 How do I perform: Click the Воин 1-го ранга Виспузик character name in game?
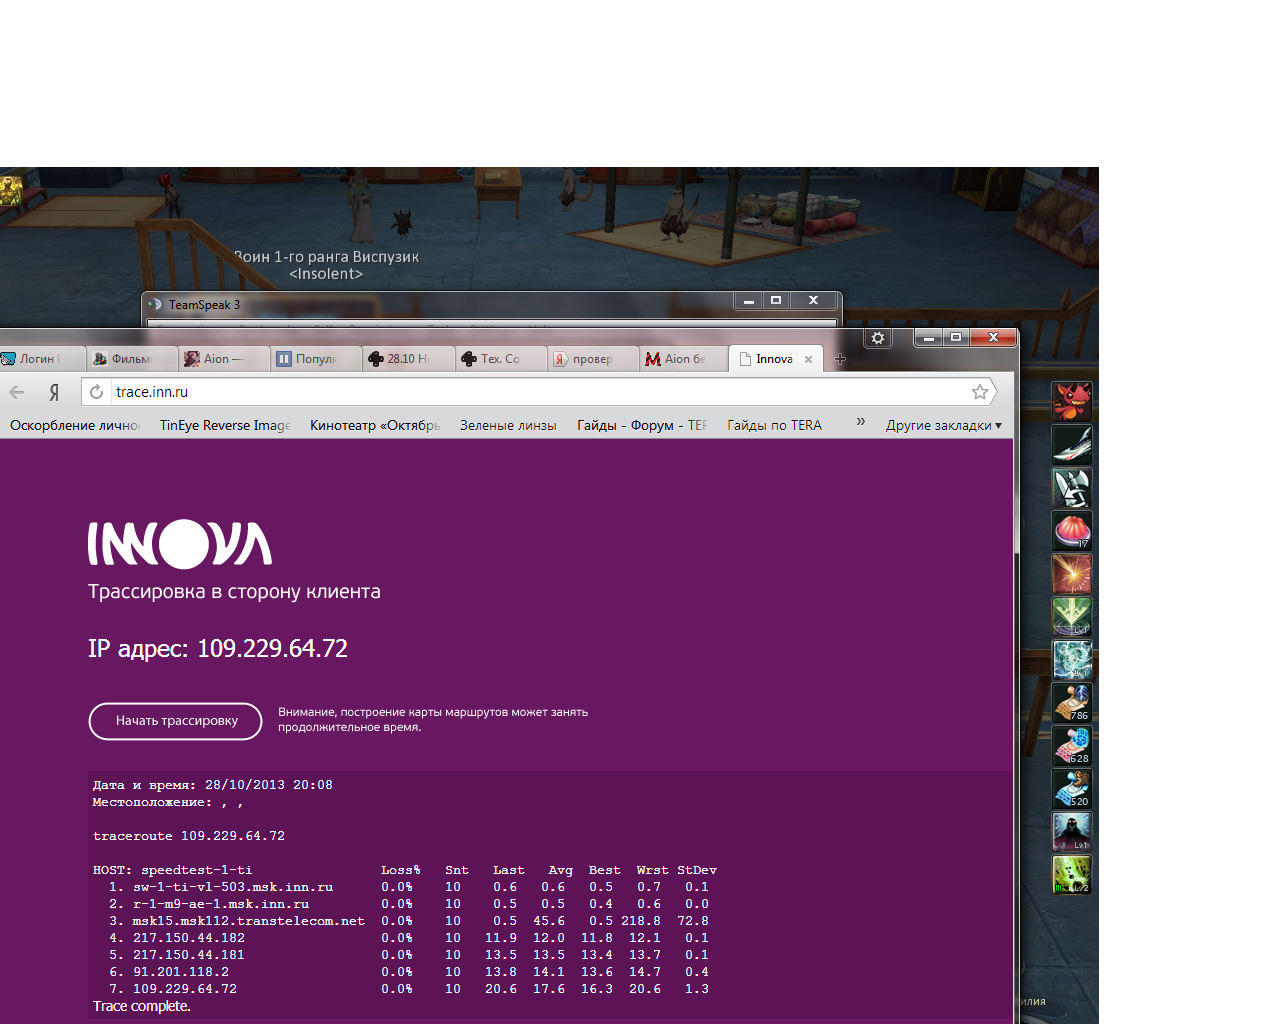(x=326, y=257)
